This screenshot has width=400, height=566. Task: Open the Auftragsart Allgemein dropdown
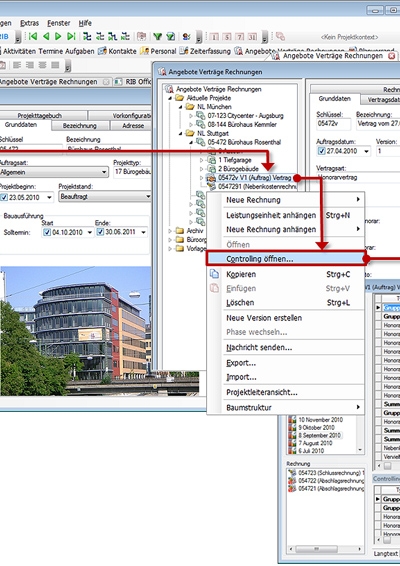104,172
